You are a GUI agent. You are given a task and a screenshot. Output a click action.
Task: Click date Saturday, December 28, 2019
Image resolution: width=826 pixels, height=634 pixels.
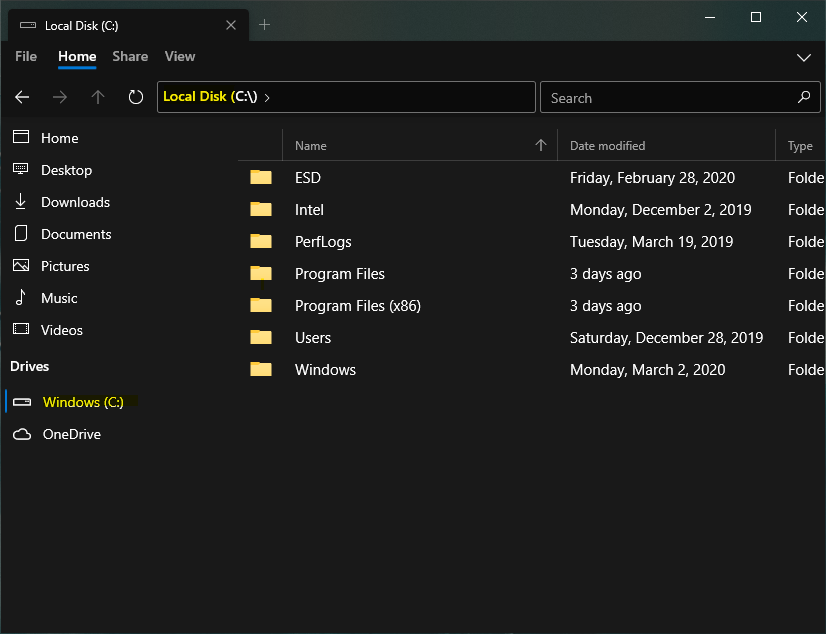point(666,338)
